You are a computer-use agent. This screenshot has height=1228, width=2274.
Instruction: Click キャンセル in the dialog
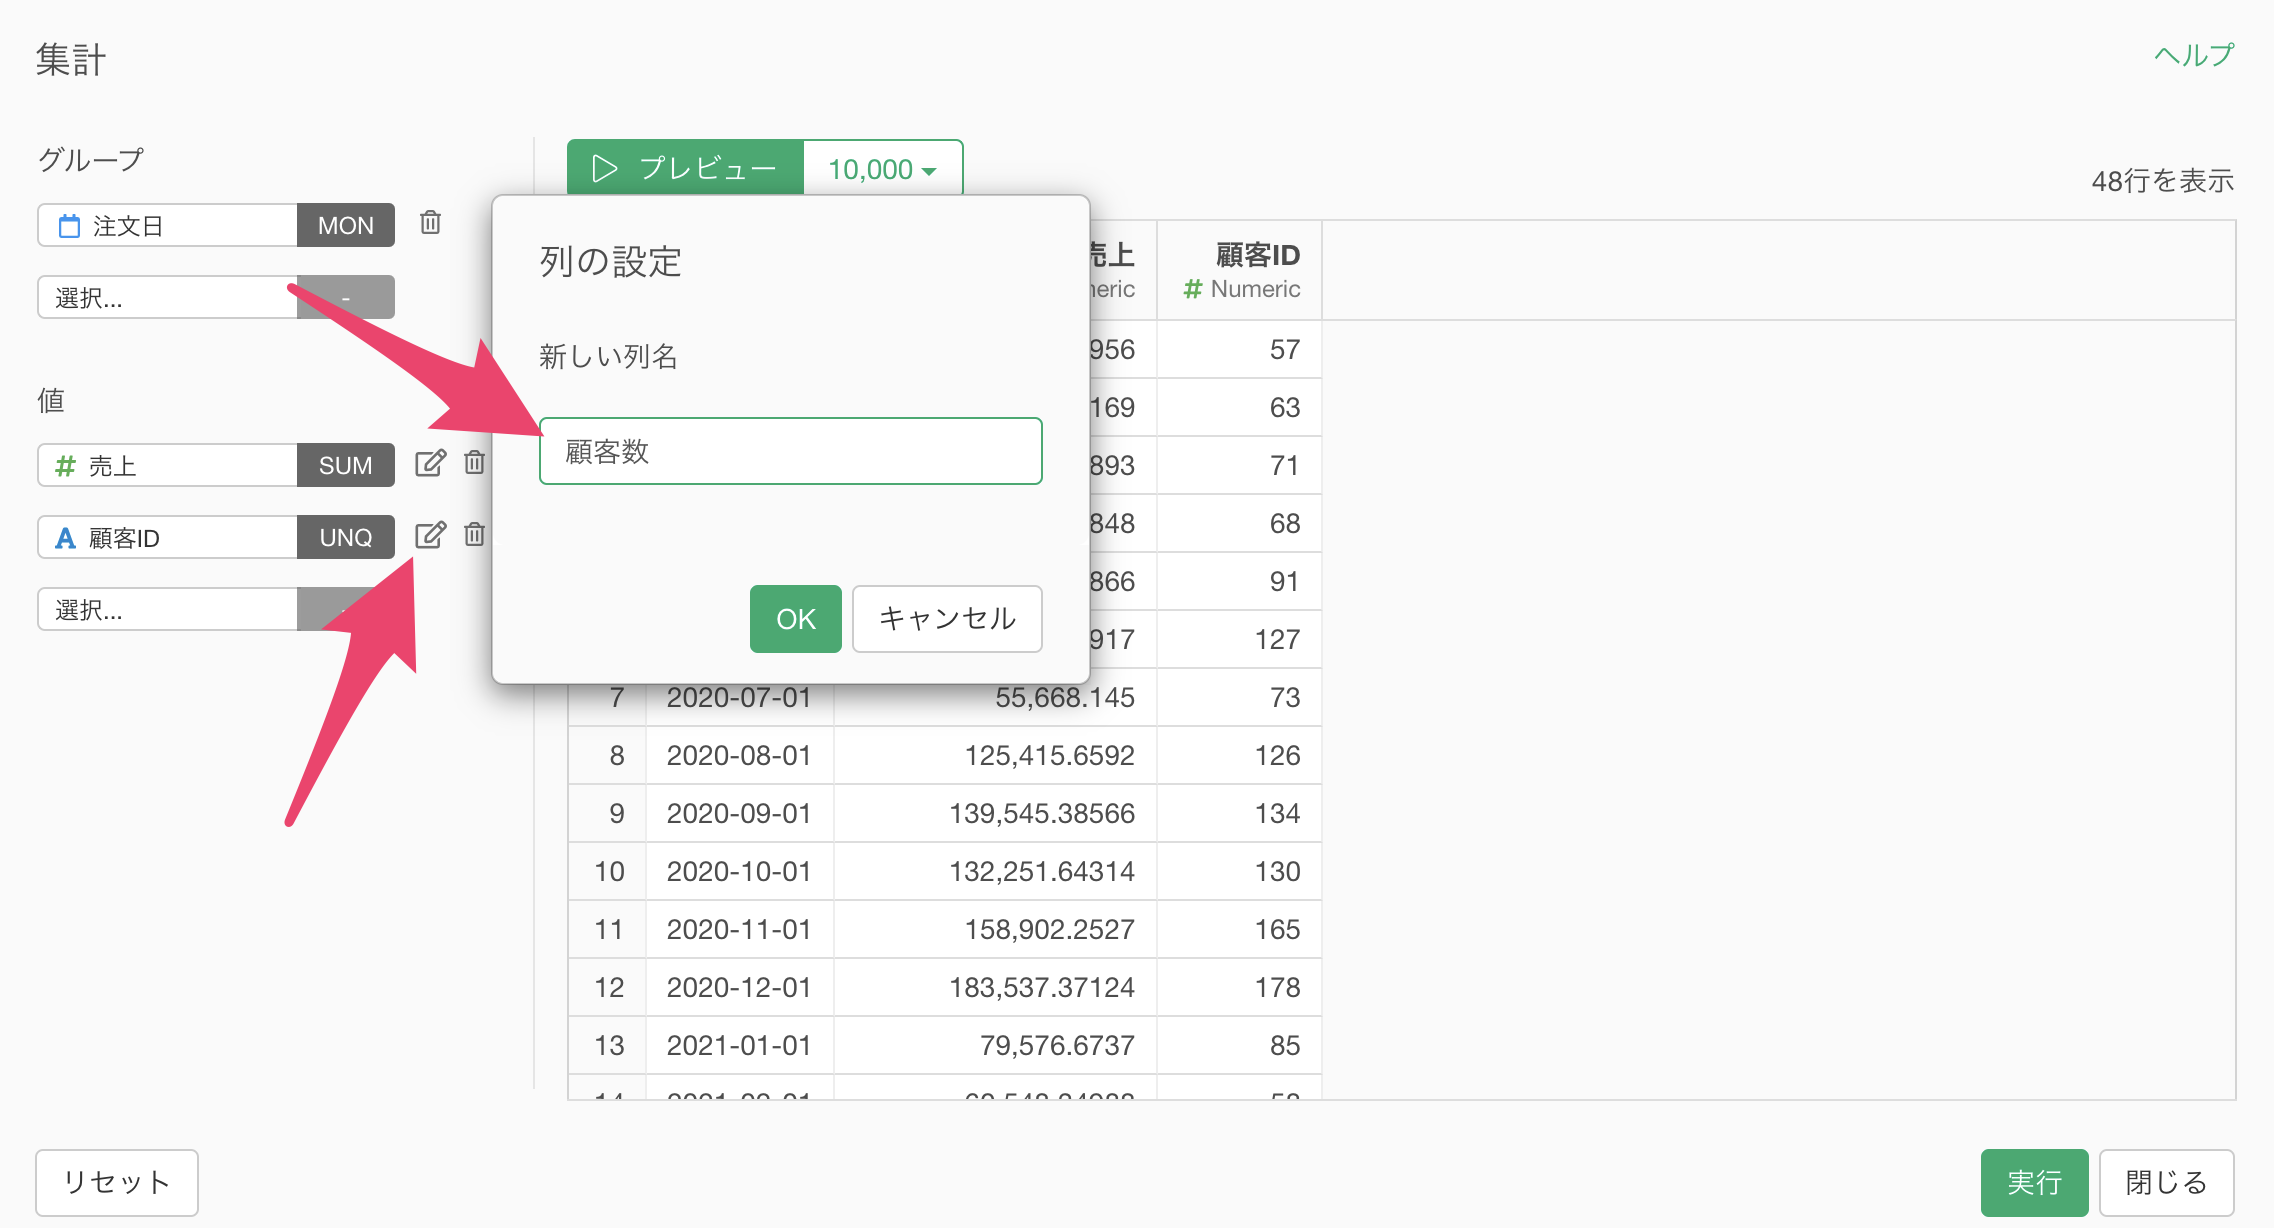pyautogui.click(x=947, y=619)
